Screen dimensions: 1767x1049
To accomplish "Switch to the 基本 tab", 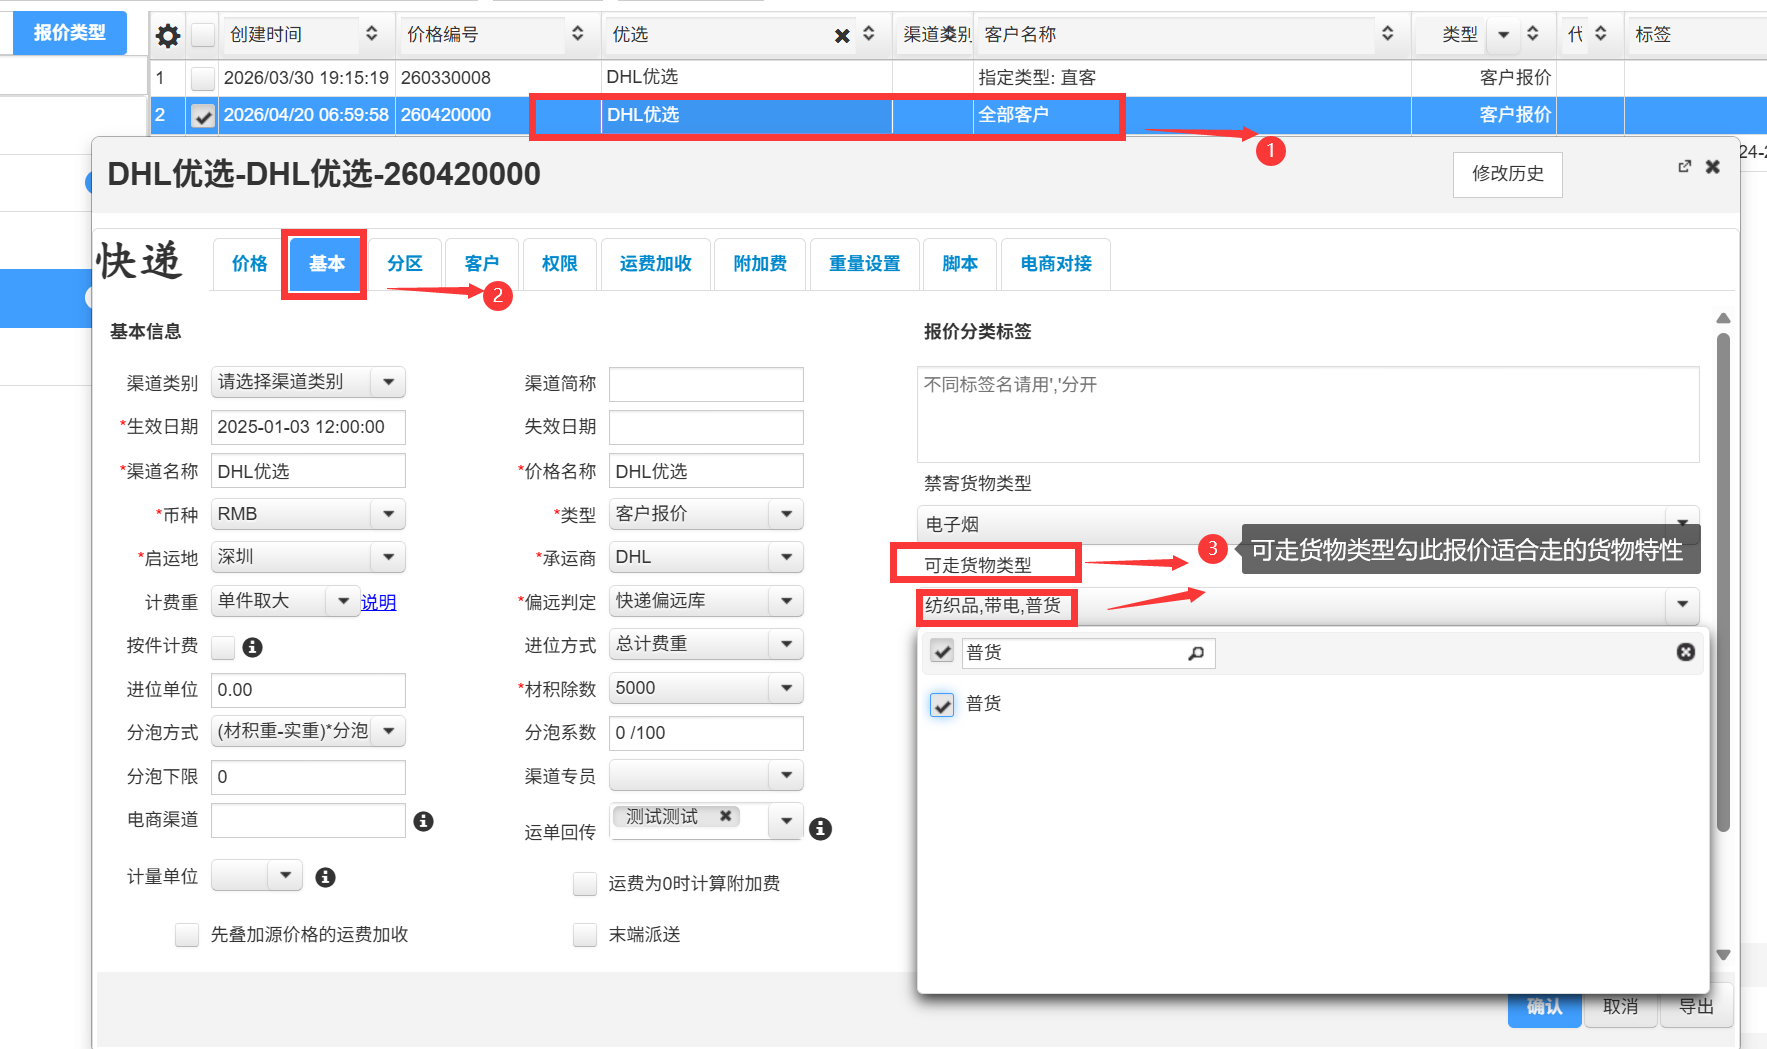I will coord(326,264).
